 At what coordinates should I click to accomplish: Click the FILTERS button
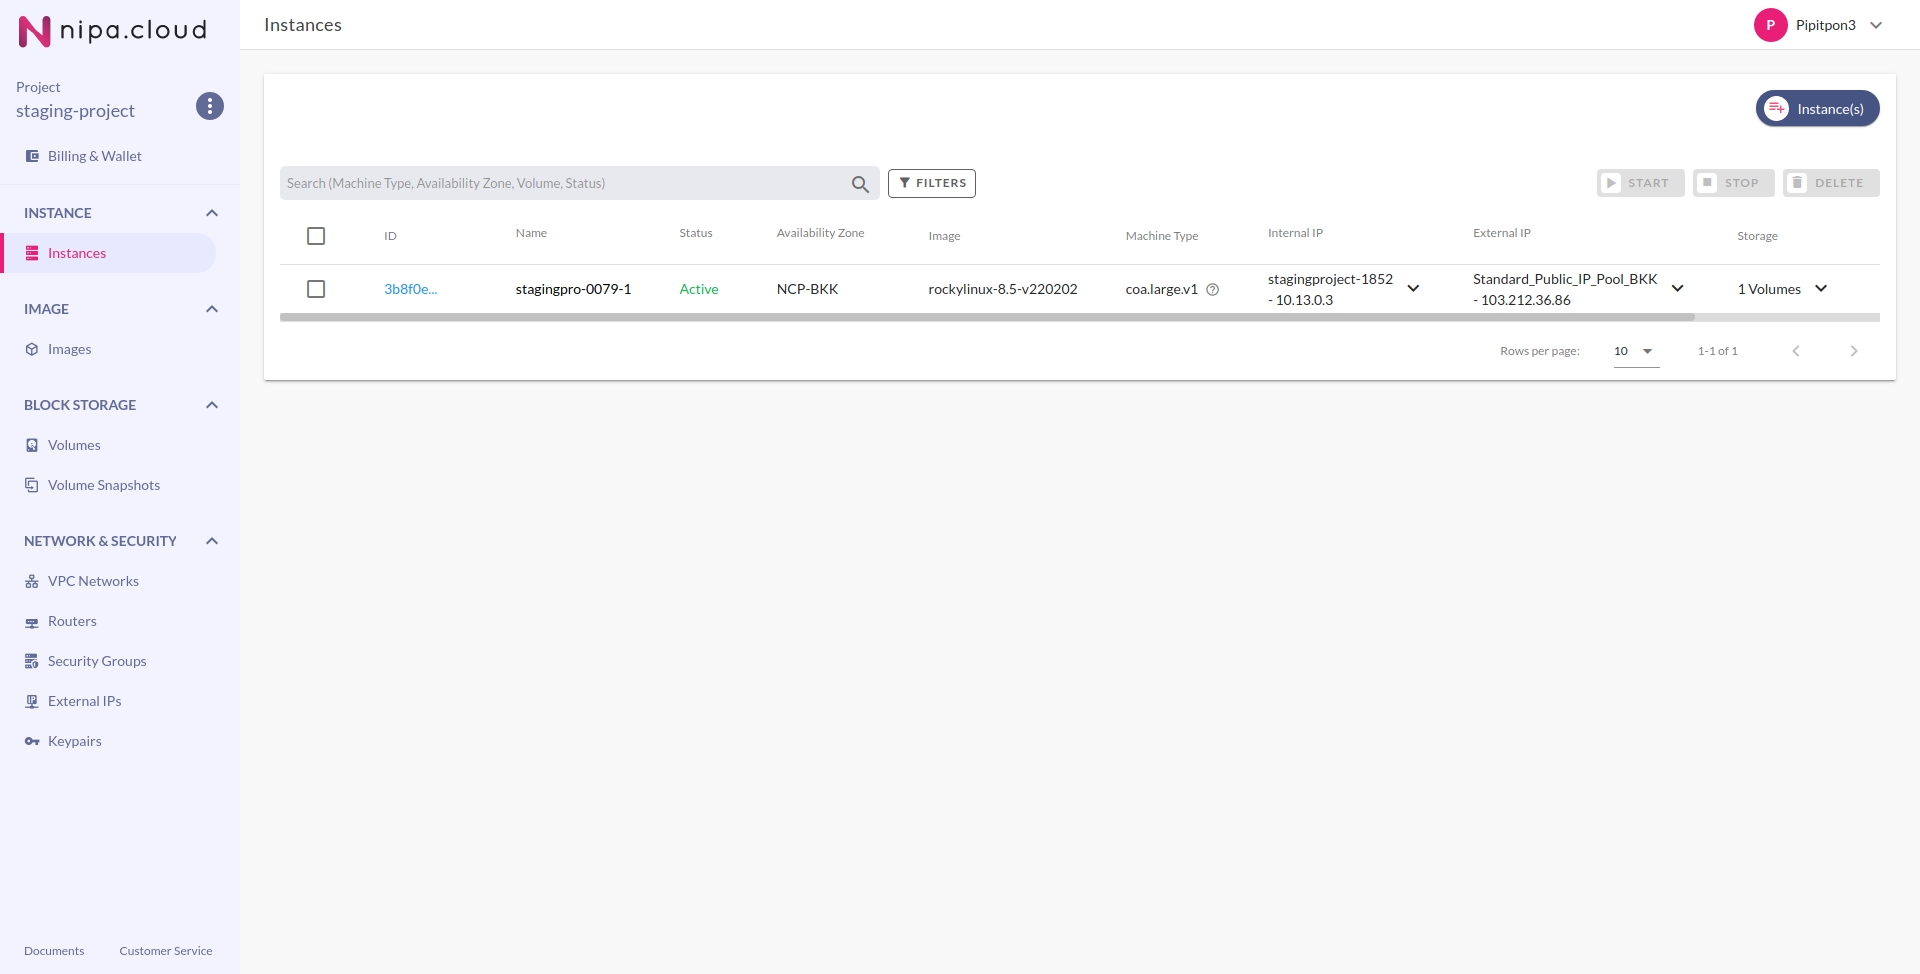tap(931, 183)
